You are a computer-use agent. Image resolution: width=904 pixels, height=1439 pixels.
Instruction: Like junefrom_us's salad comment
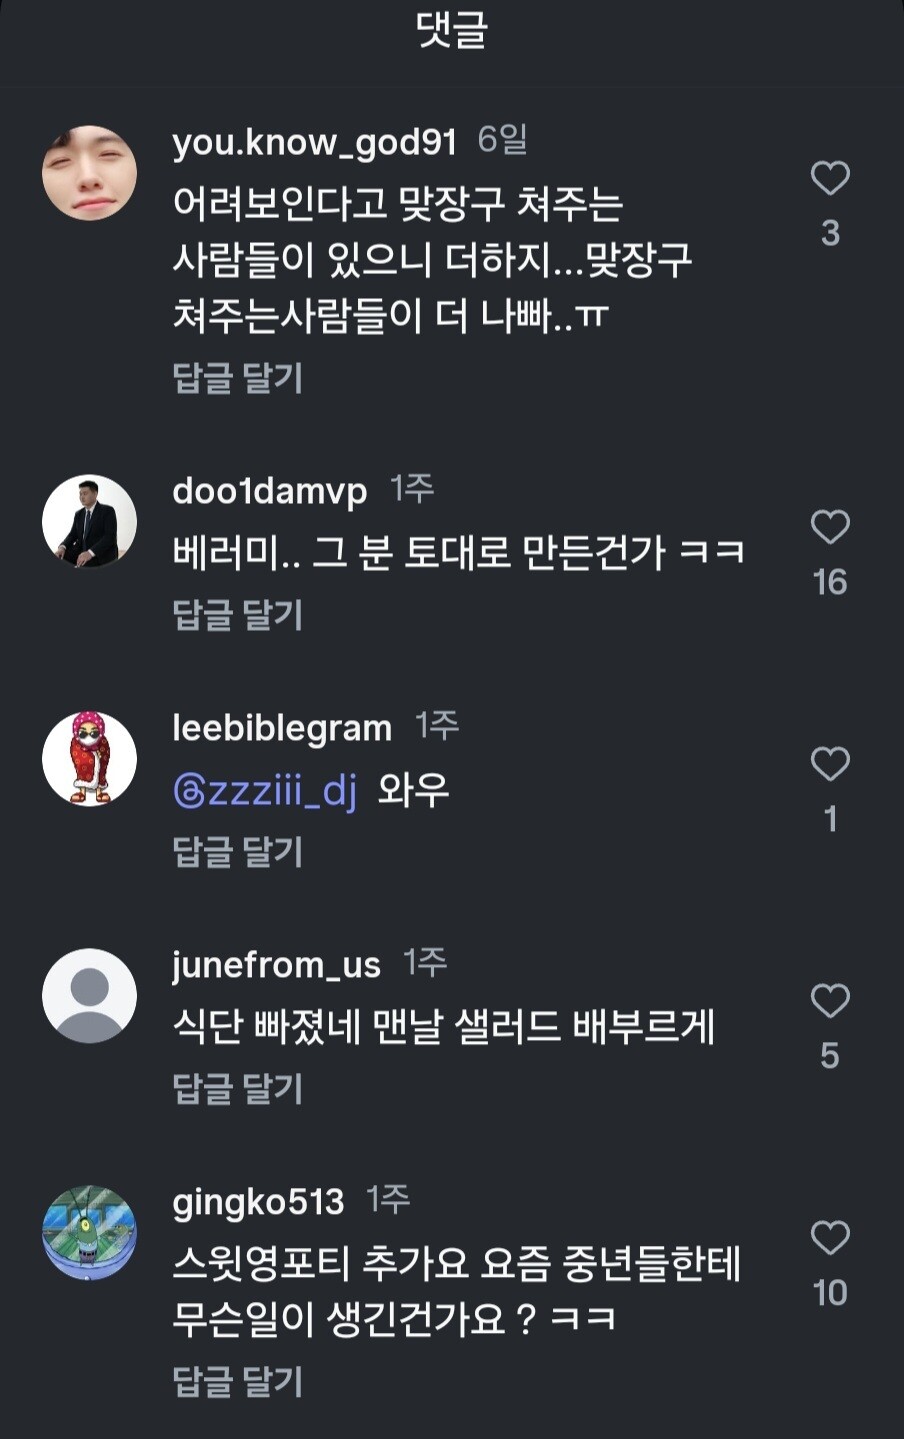[829, 1001]
